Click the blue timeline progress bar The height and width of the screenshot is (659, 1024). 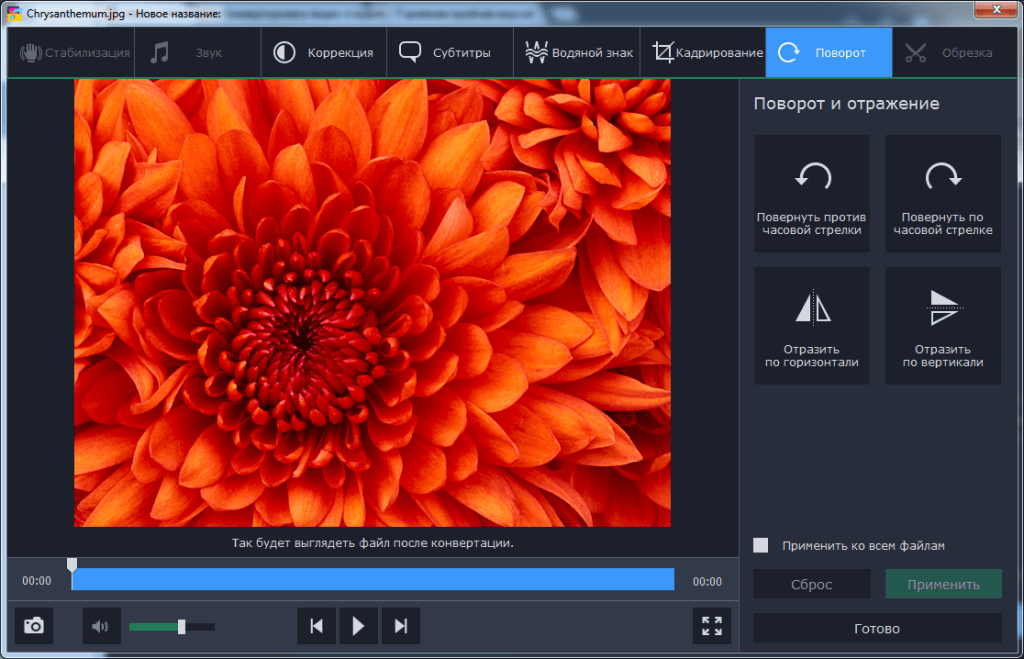click(372, 580)
